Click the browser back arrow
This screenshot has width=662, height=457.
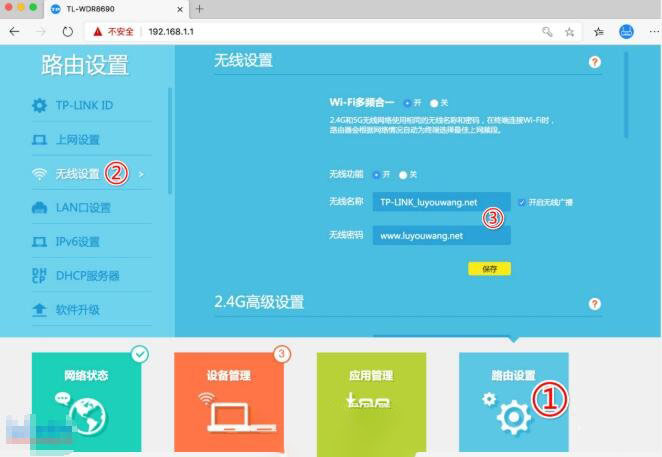[x=14, y=32]
